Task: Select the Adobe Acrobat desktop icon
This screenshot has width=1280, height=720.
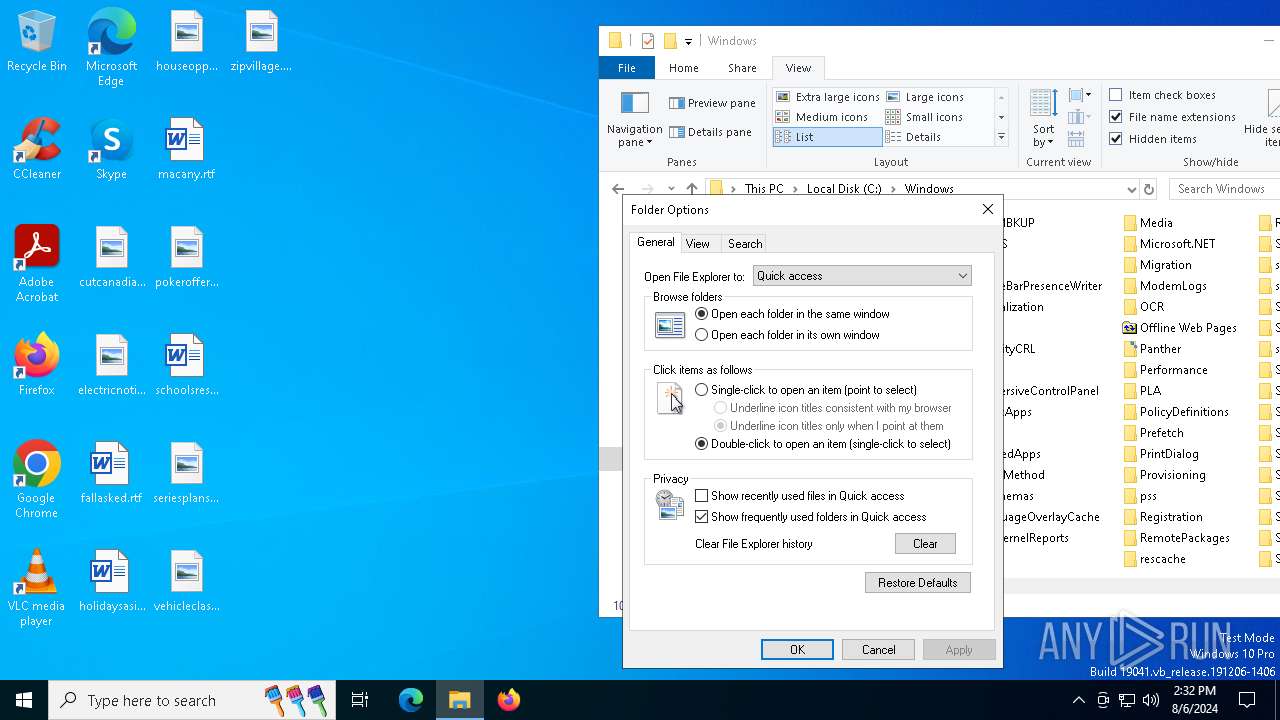Action: [36, 264]
